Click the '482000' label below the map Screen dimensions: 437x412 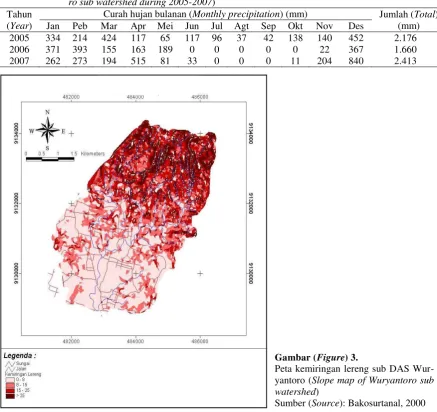71,341
